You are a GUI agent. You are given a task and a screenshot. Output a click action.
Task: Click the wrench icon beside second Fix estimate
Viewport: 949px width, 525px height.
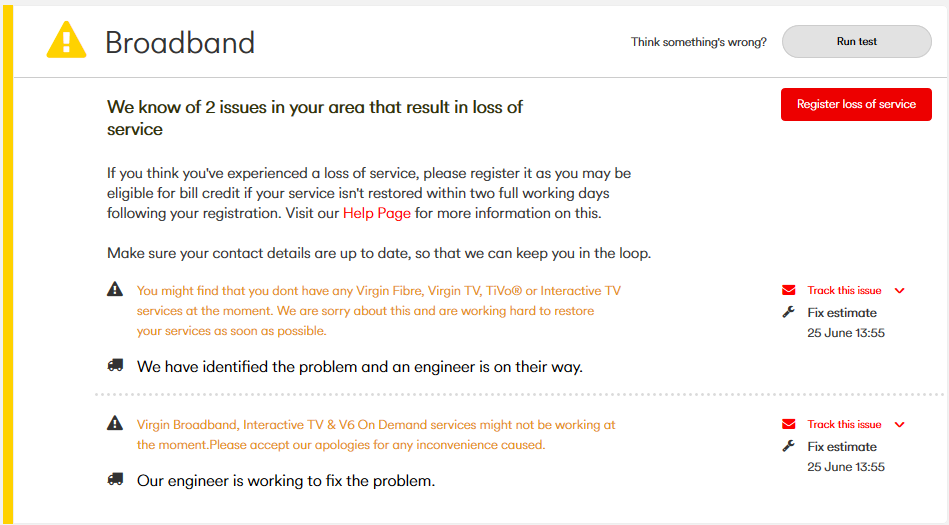pyautogui.click(x=789, y=446)
